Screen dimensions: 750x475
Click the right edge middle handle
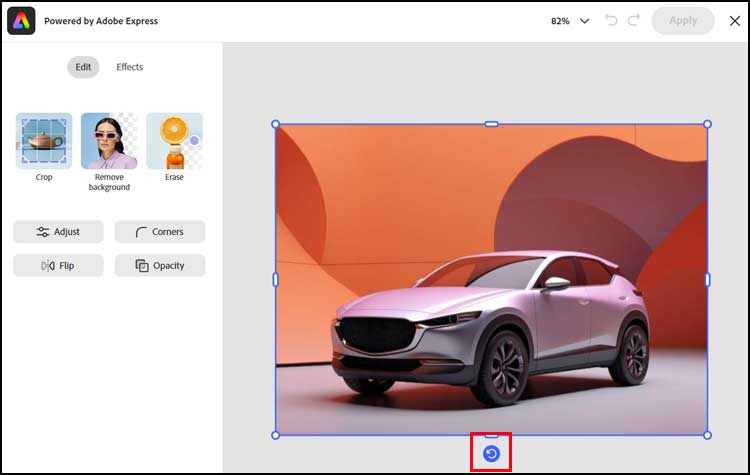coord(707,280)
